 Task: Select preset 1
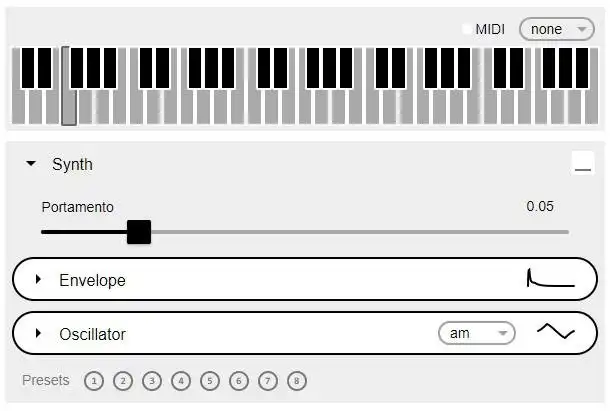[x=93, y=381]
